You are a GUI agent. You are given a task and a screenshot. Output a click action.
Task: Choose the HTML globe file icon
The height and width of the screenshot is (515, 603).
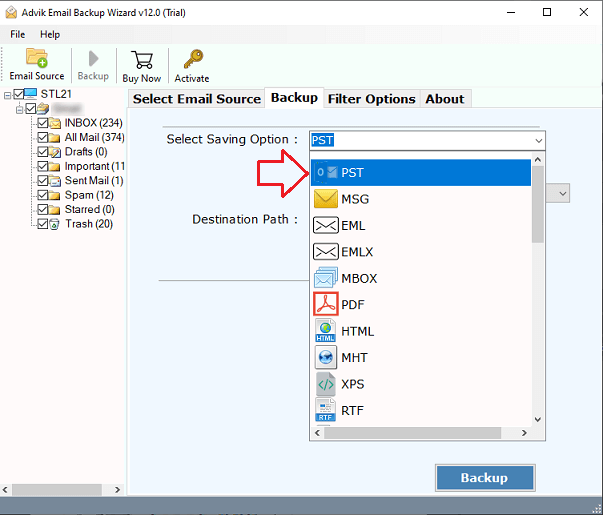[325, 331]
